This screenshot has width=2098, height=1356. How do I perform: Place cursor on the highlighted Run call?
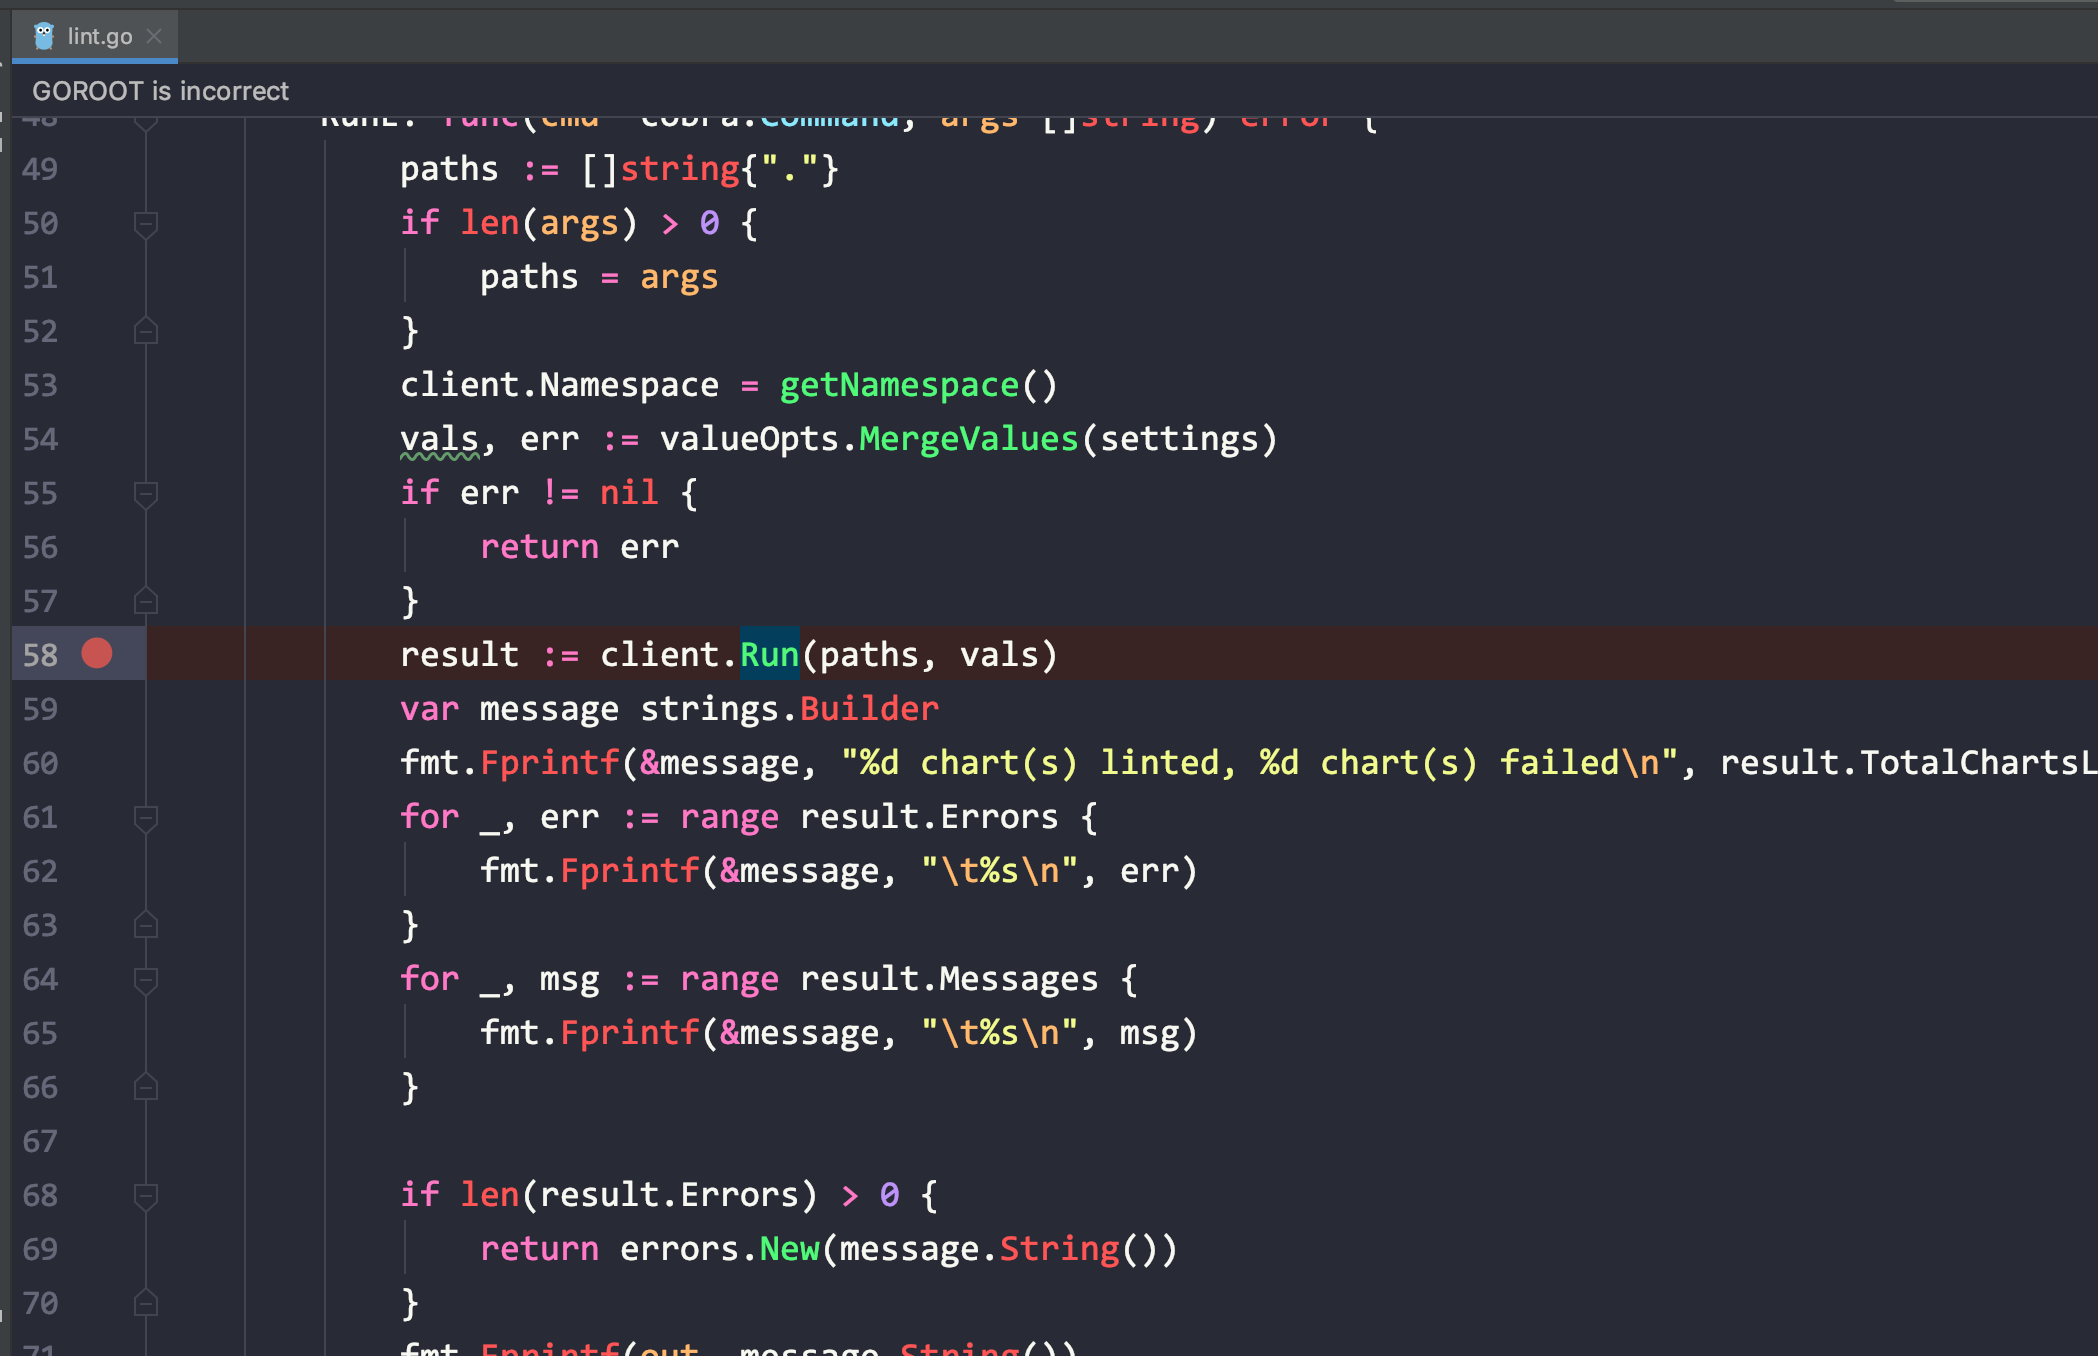pos(768,654)
